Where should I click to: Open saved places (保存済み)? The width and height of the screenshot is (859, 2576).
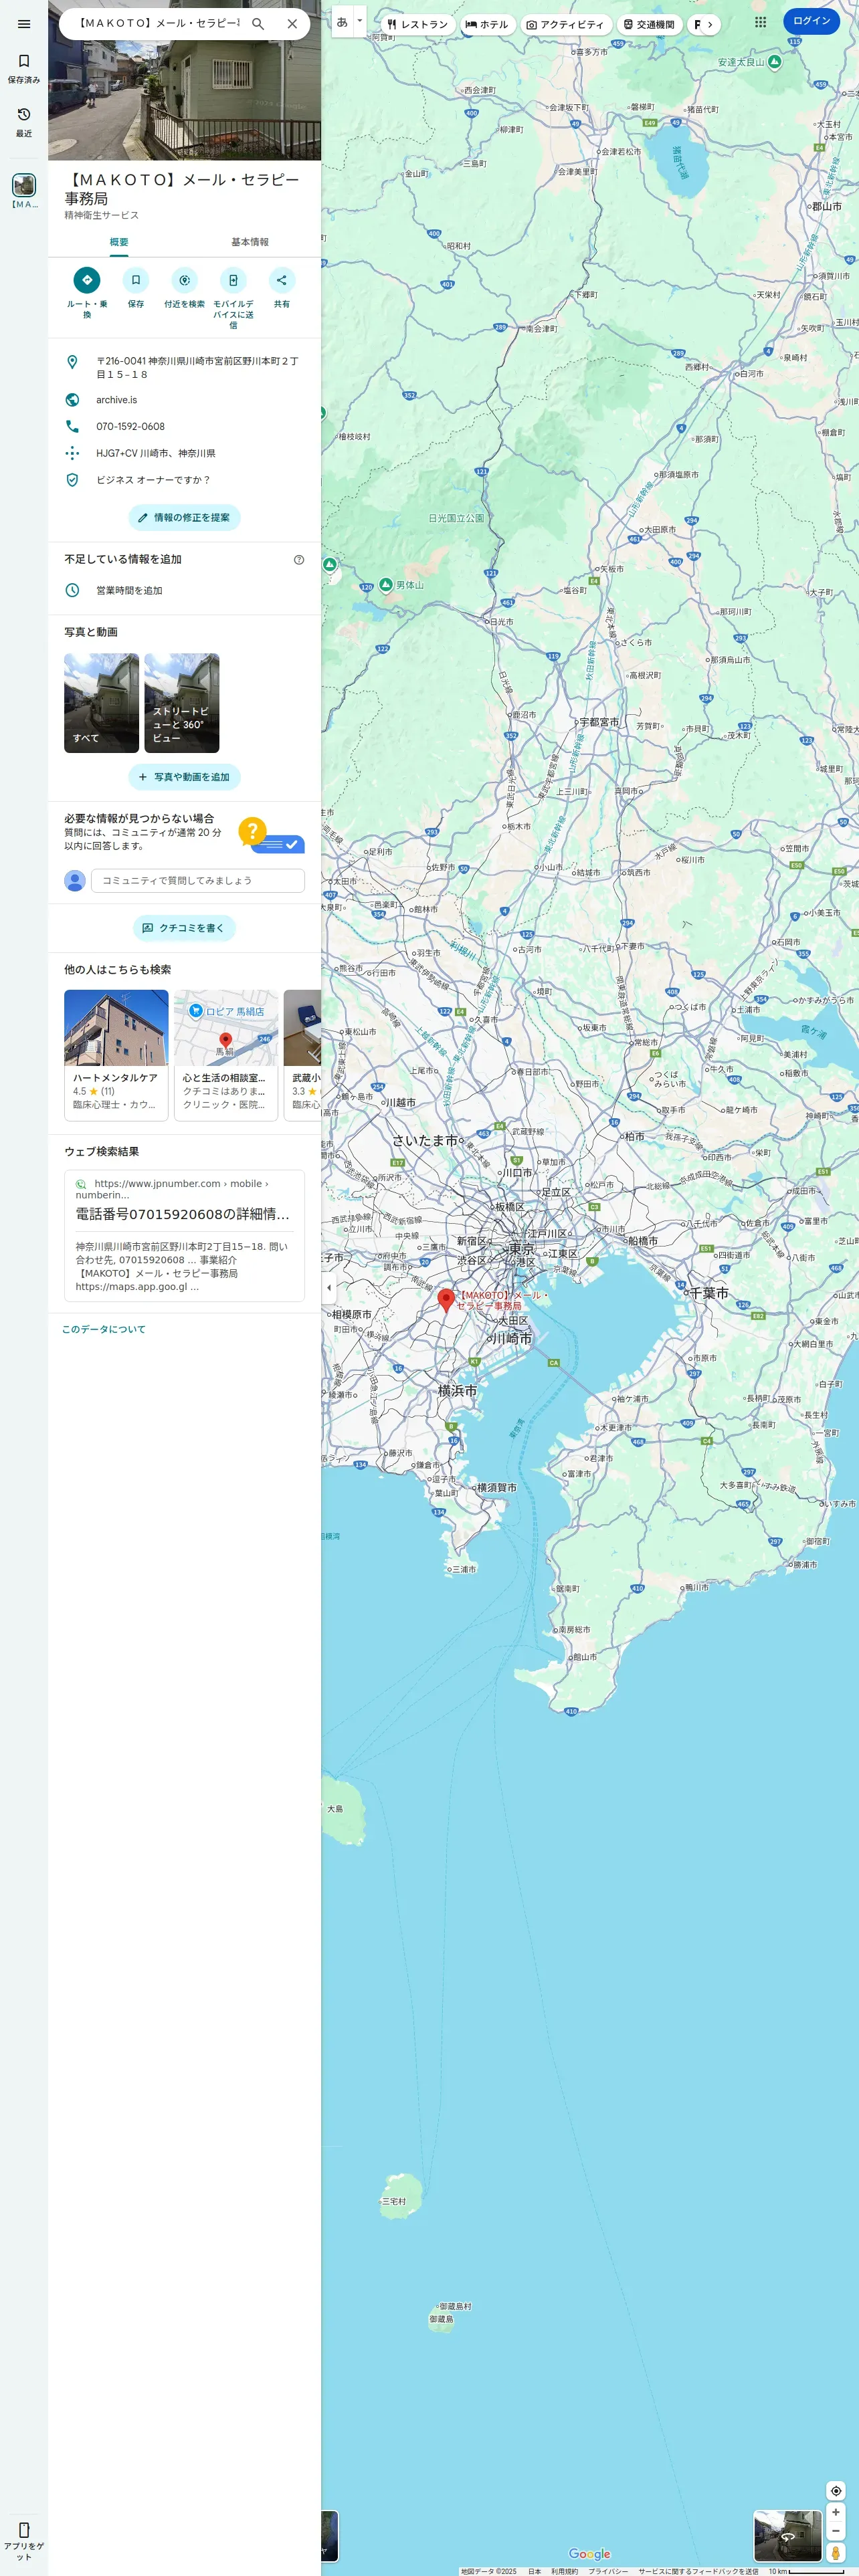tap(24, 68)
